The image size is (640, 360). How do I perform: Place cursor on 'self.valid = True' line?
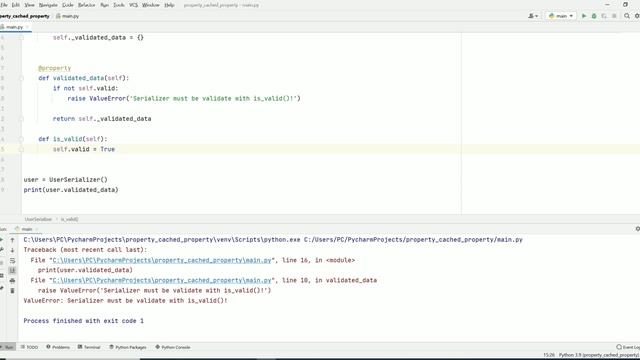click(x=84, y=149)
